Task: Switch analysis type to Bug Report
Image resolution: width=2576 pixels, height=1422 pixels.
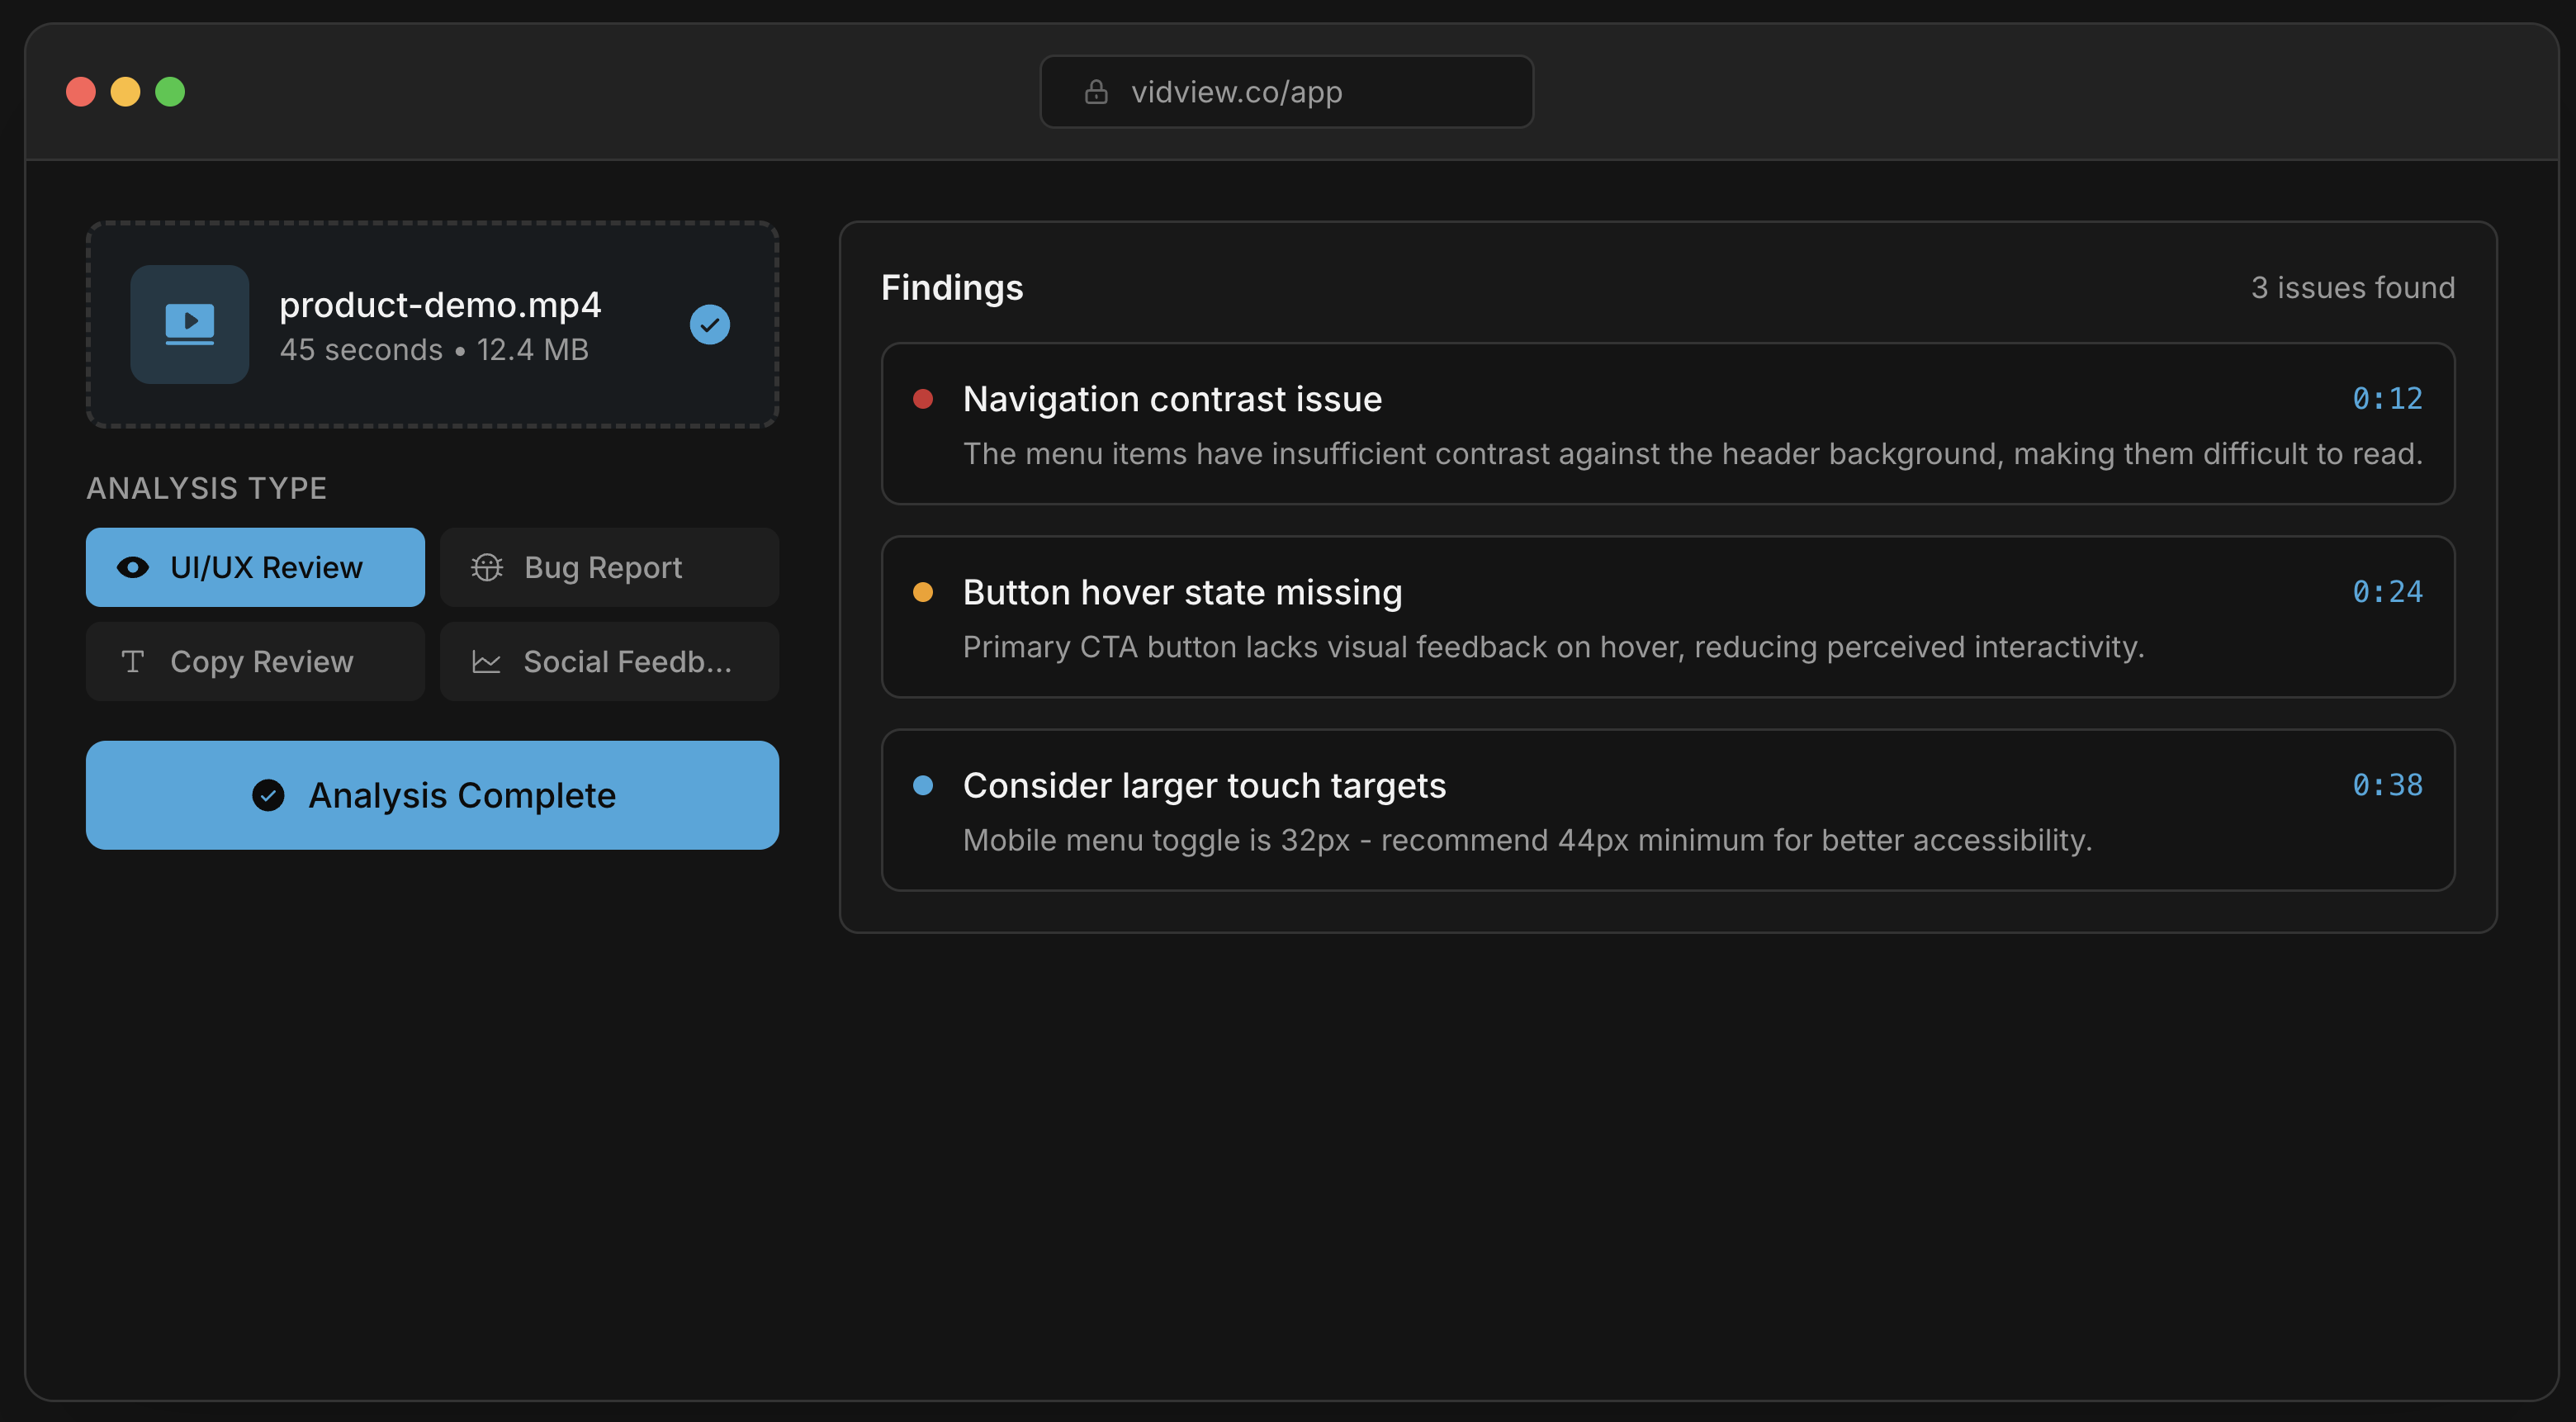Action: coord(609,567)
